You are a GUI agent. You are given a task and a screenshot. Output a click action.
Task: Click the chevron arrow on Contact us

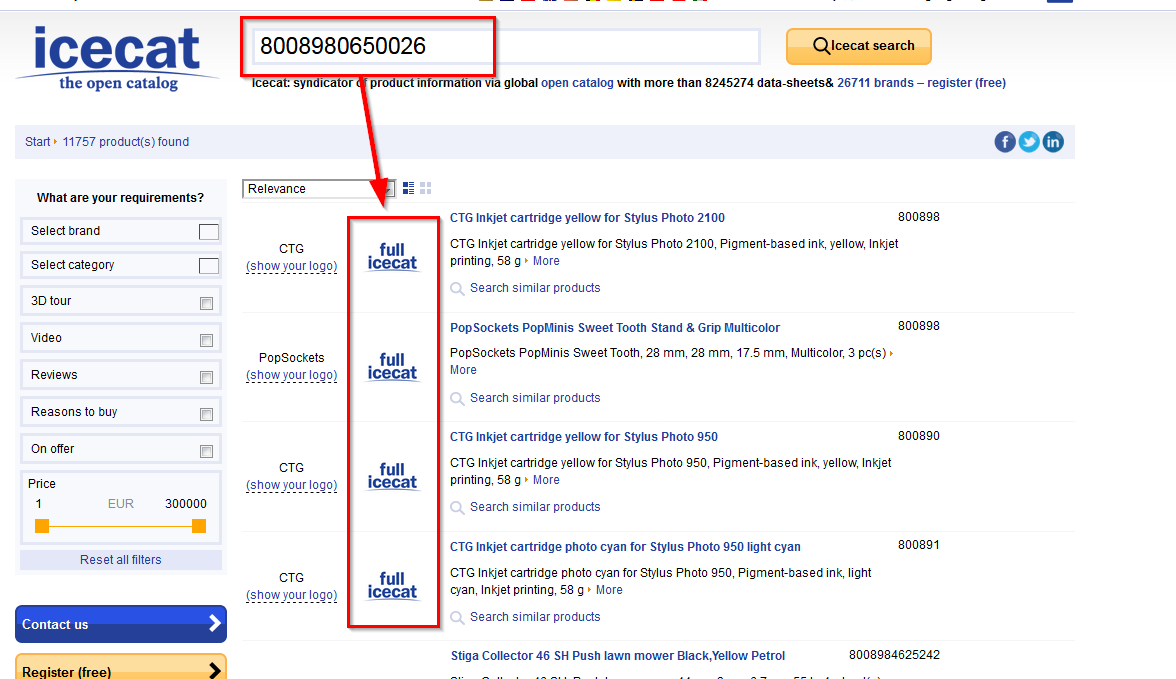(214, 623)
